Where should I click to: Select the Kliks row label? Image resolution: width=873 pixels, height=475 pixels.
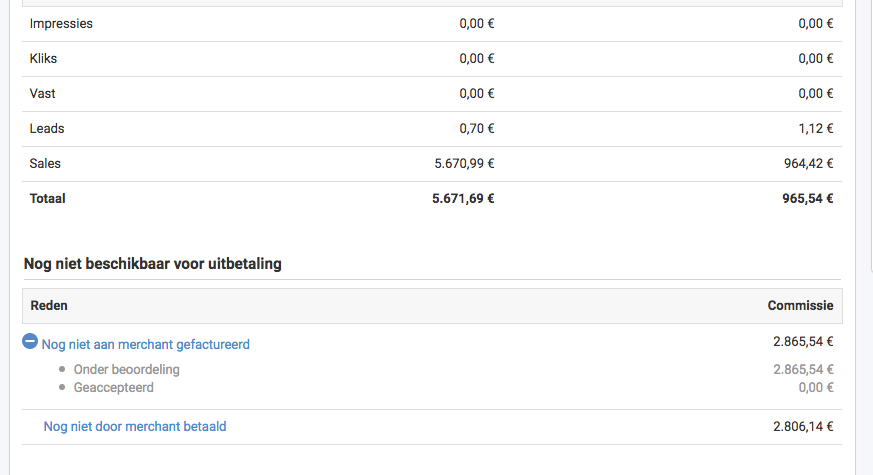click(x=43, y=58)
